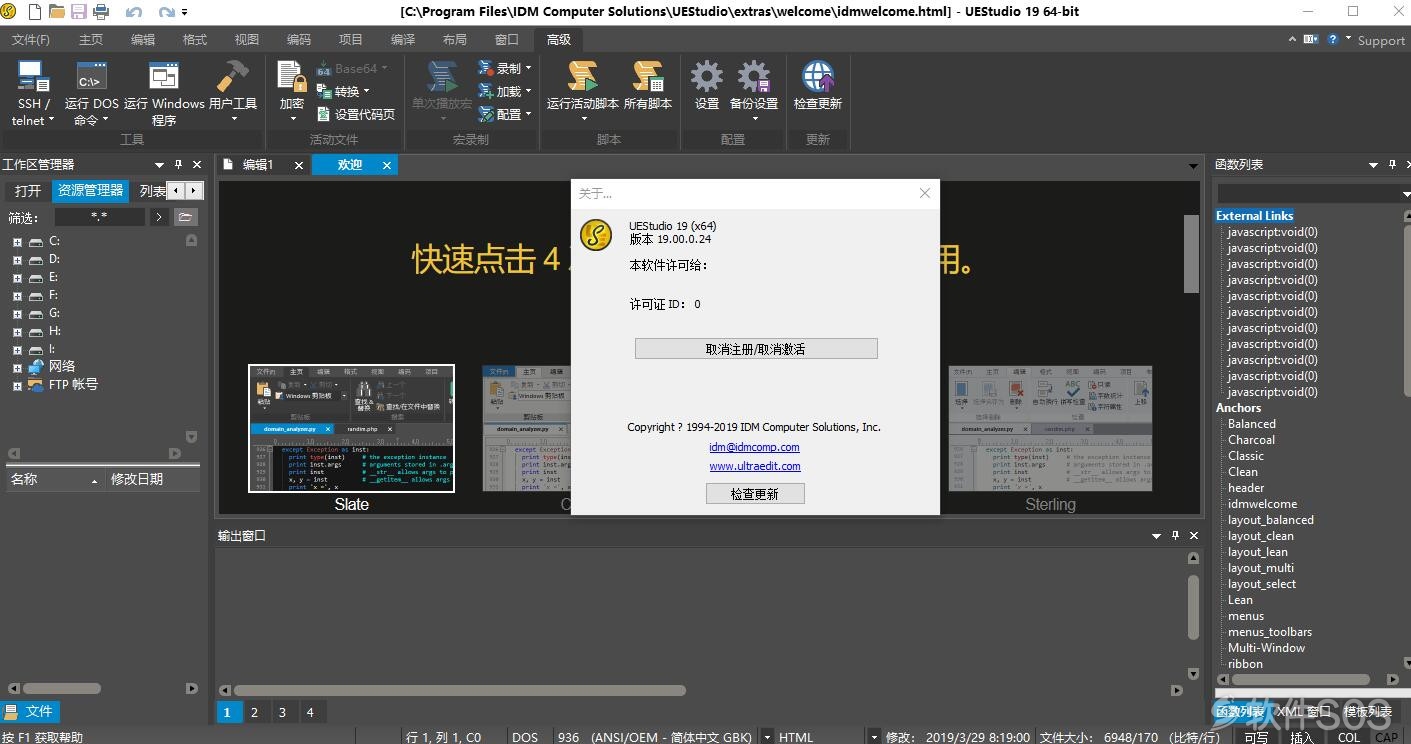Click the browse folder icon next to filter
The height and width of the screenshot is (744, 1411).
coord(185,216)
